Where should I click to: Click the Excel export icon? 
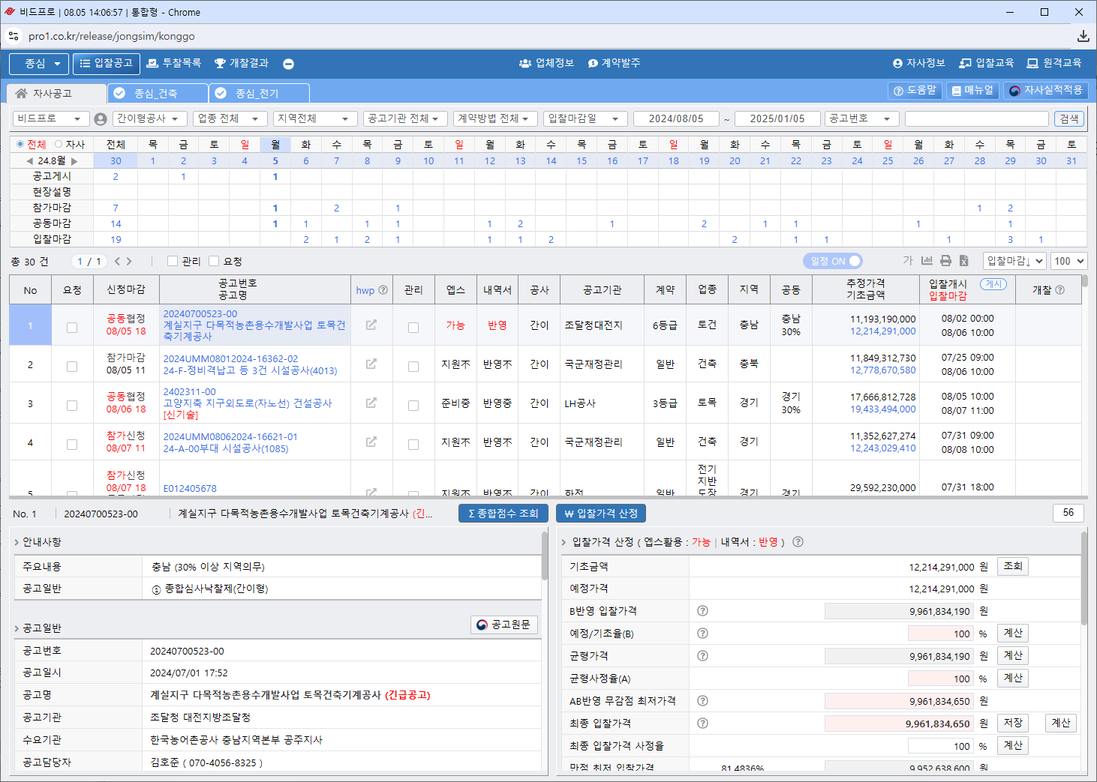pyautogui.click(x=964, y=261)
